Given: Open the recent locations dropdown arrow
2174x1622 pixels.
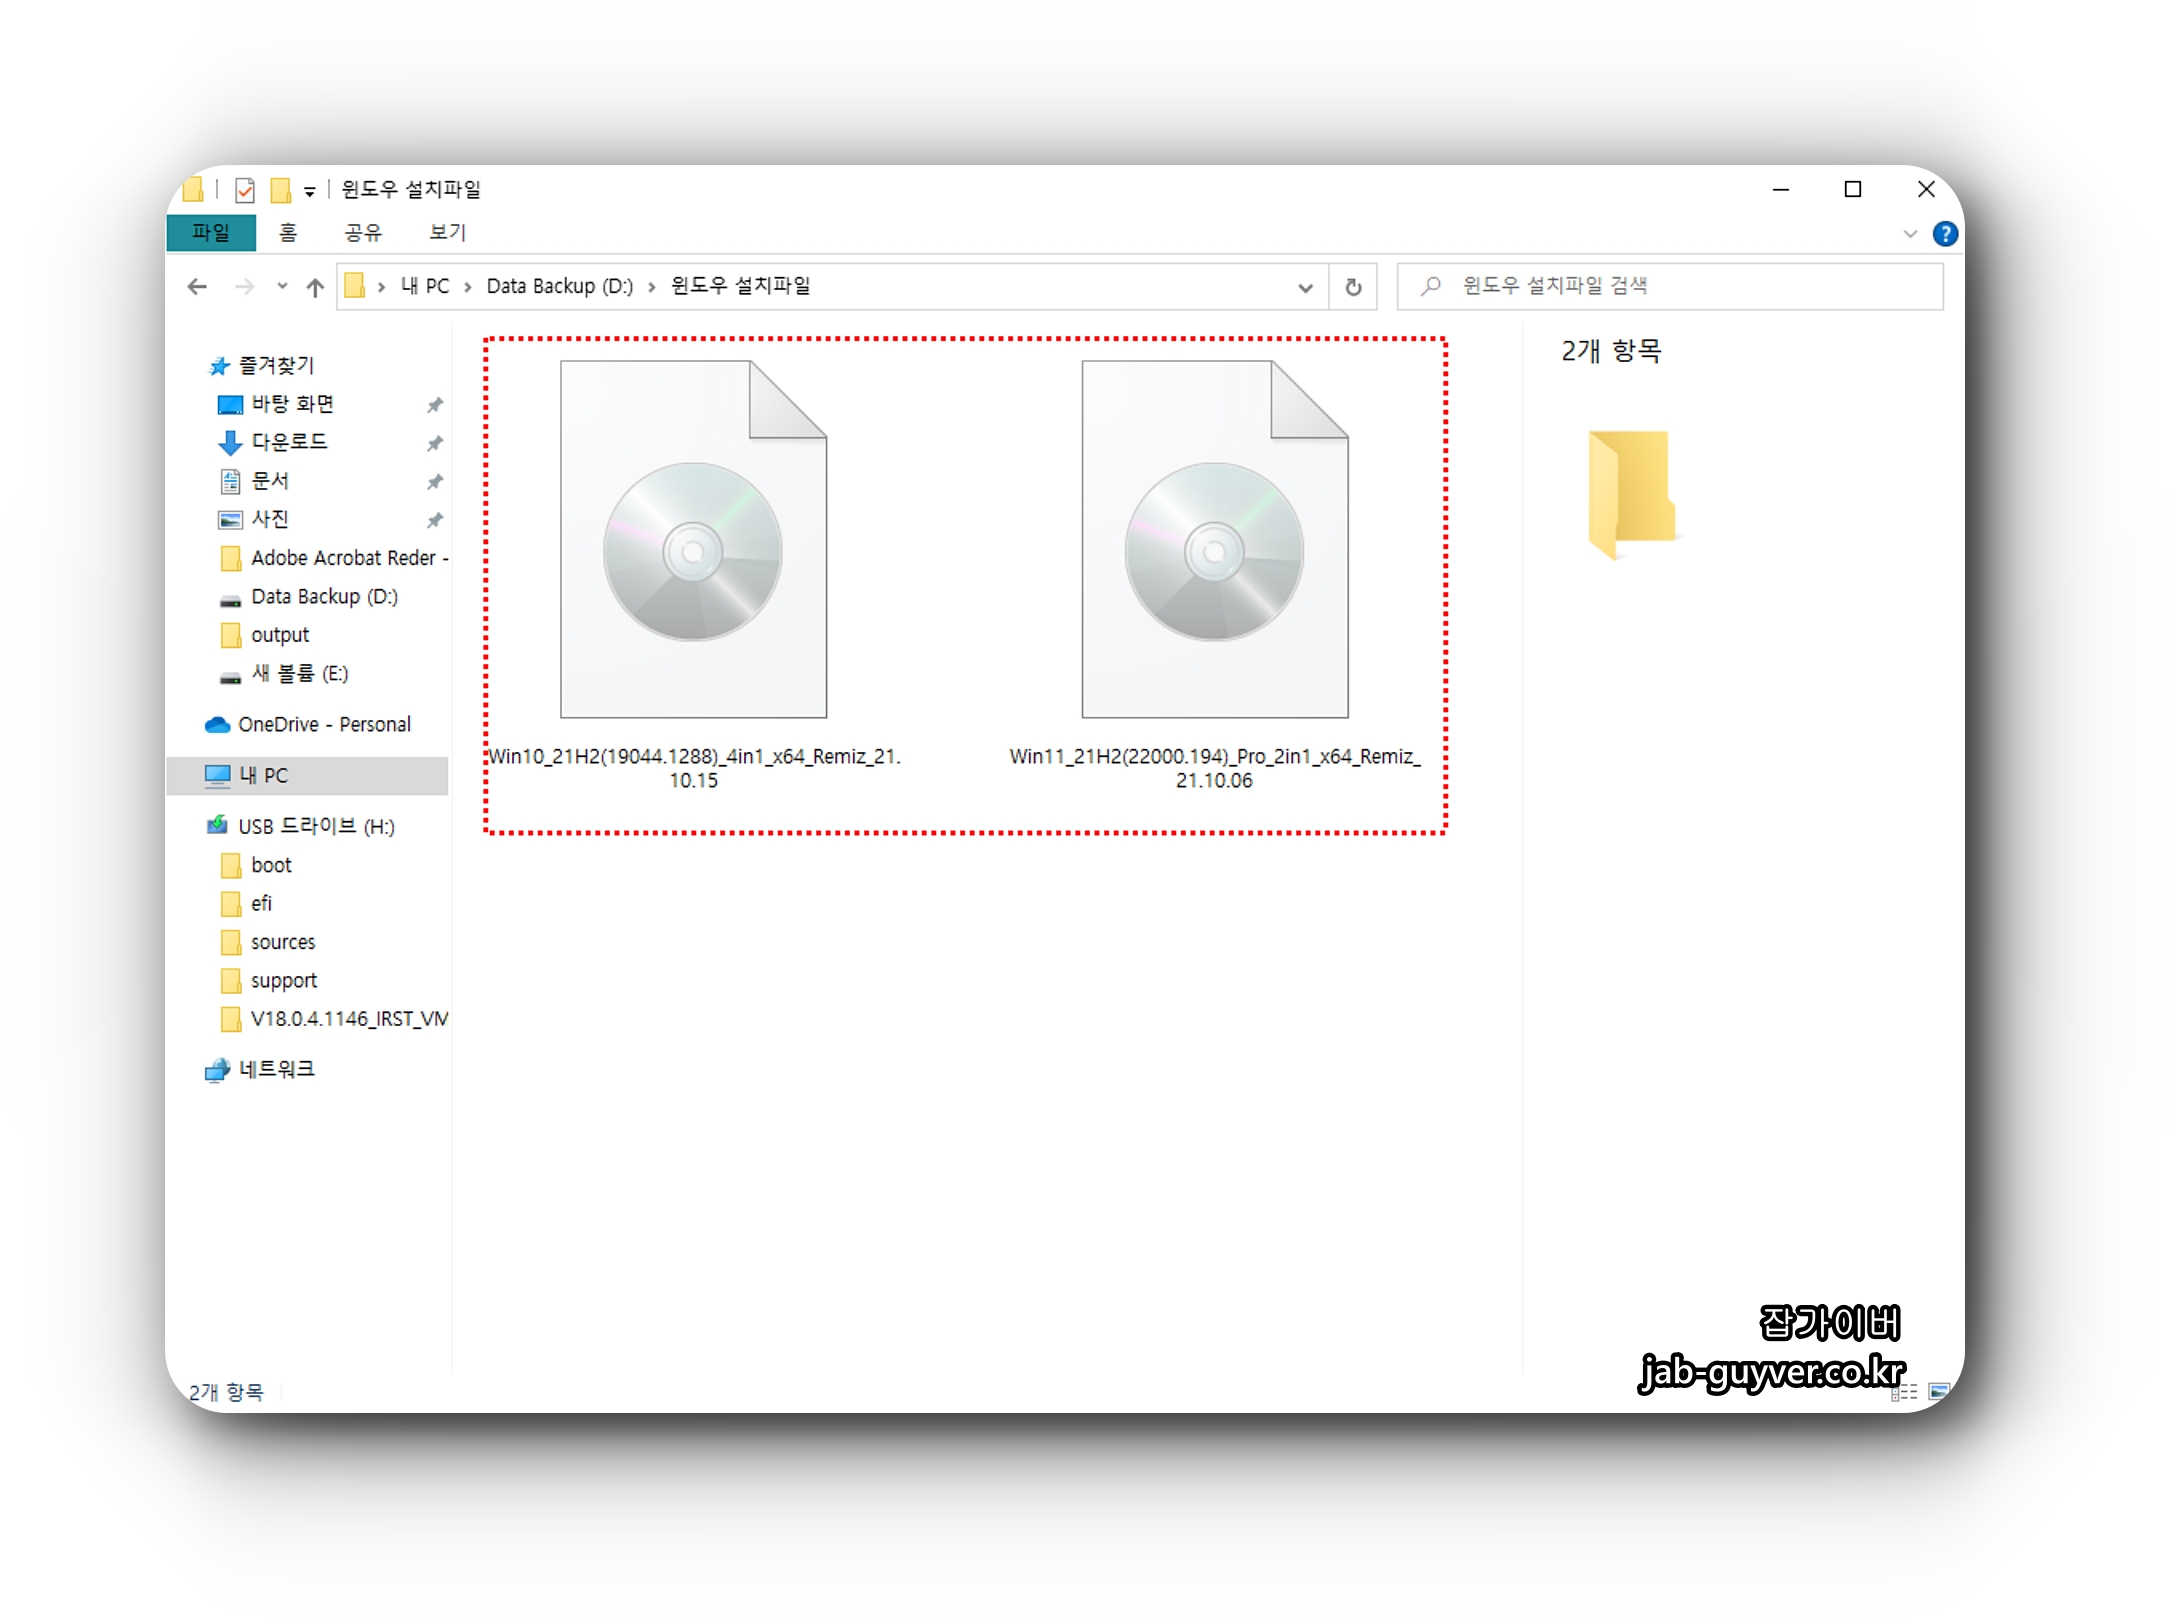Looking at the screenshot, I should (282, 287).
